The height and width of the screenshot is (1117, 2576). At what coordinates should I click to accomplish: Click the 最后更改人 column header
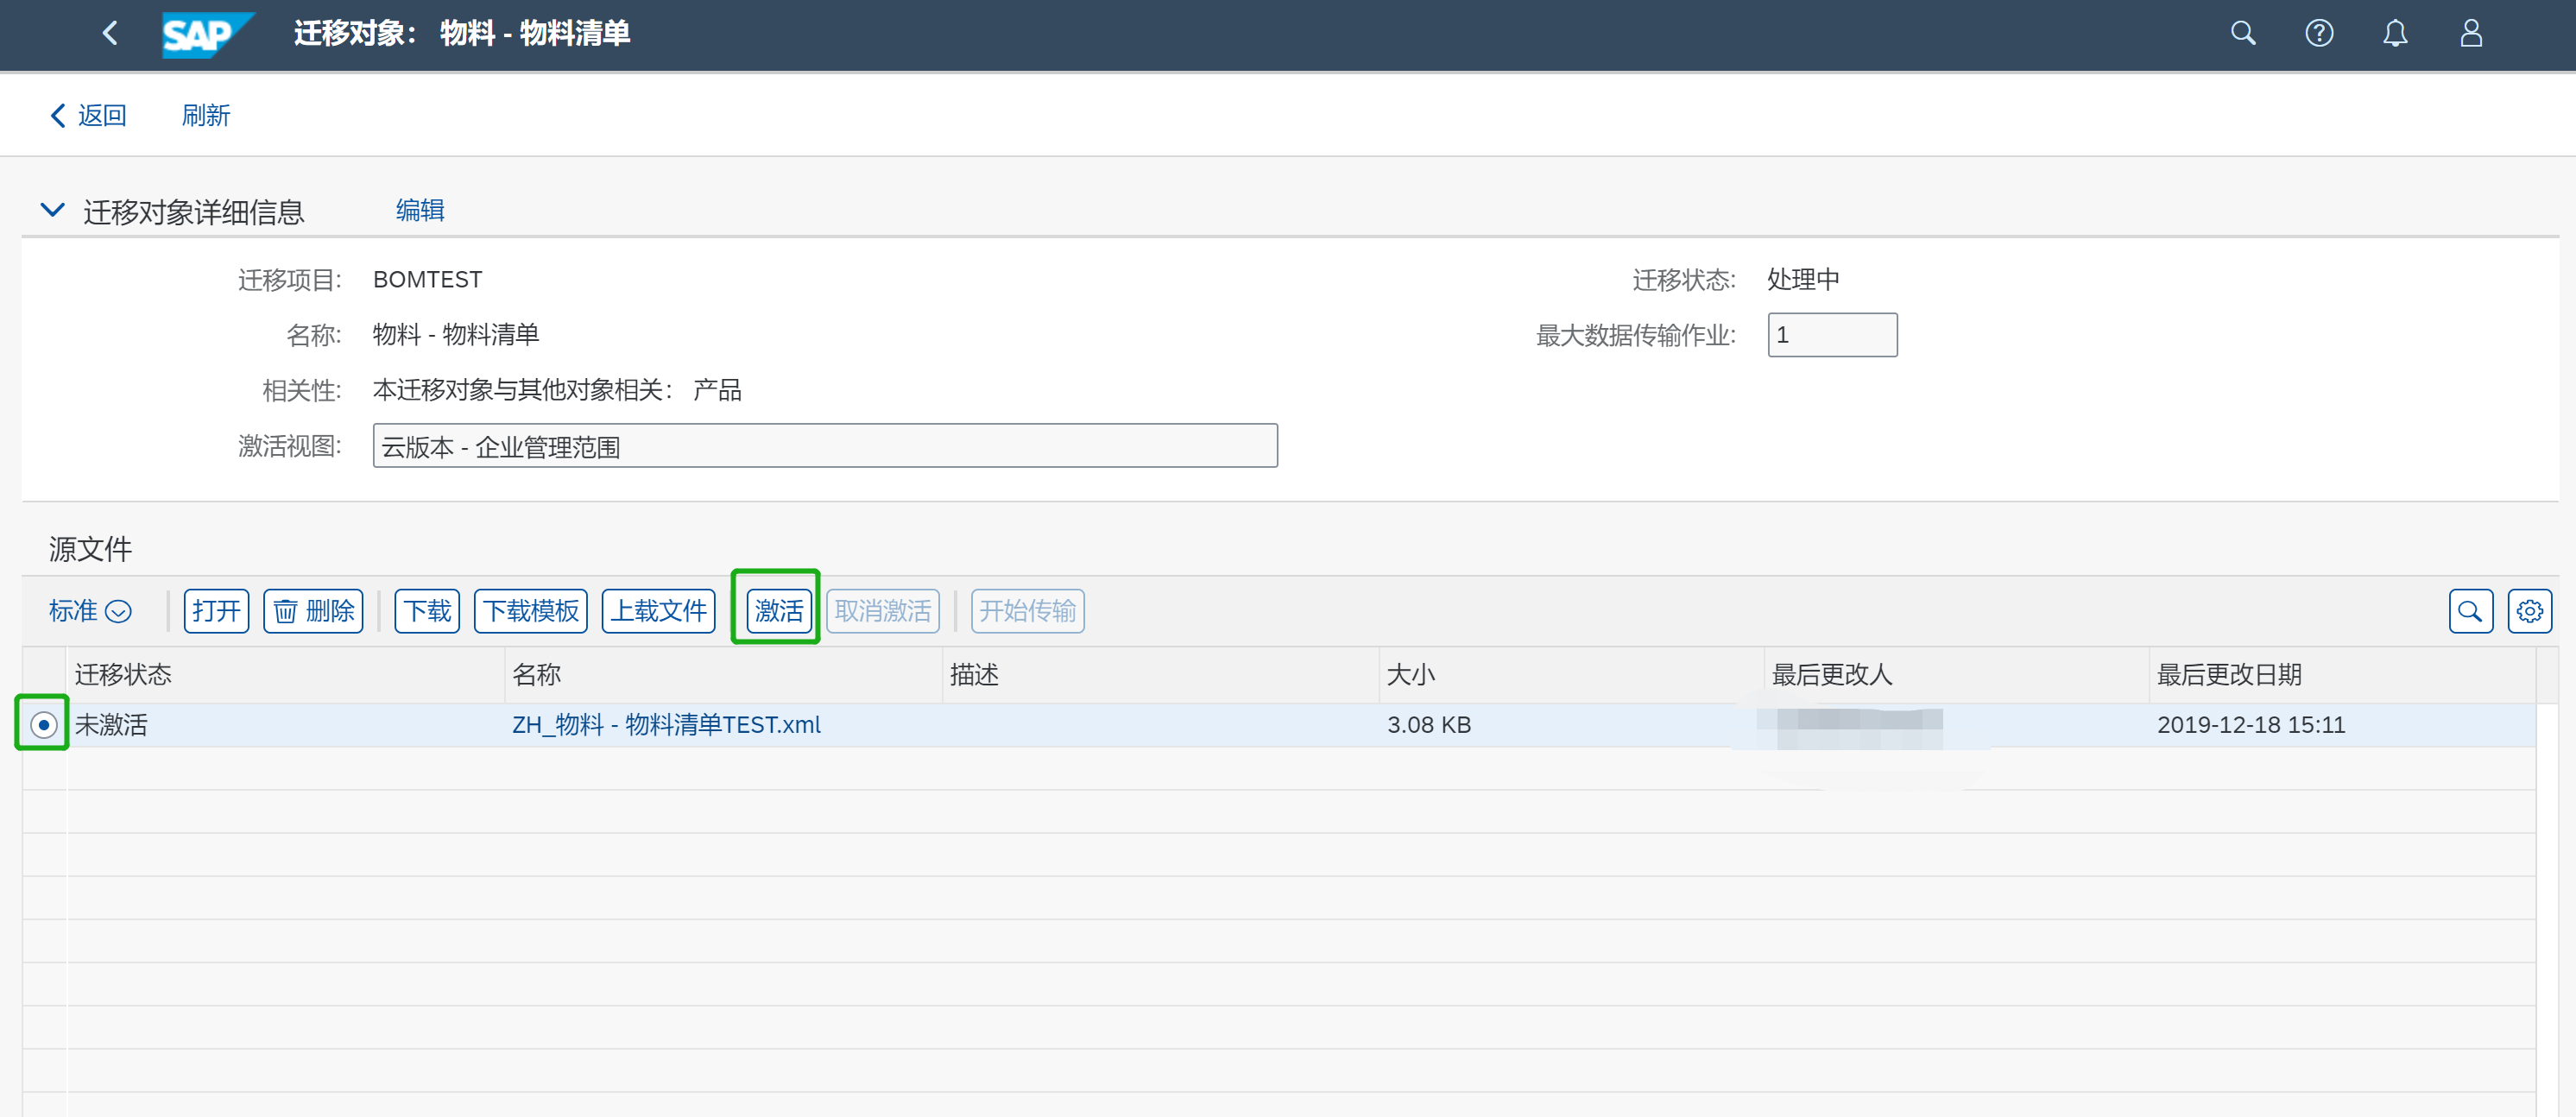(1957, 675)
